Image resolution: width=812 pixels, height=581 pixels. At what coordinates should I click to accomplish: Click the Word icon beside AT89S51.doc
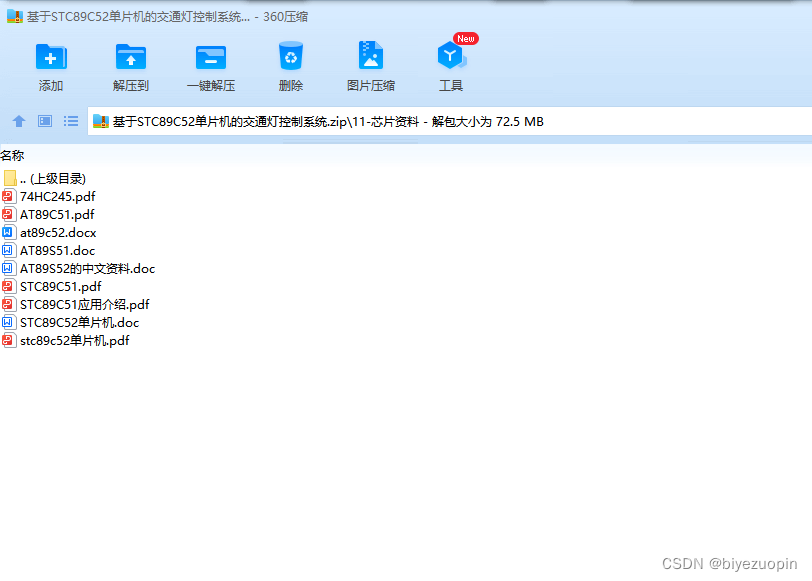point(8,251)
